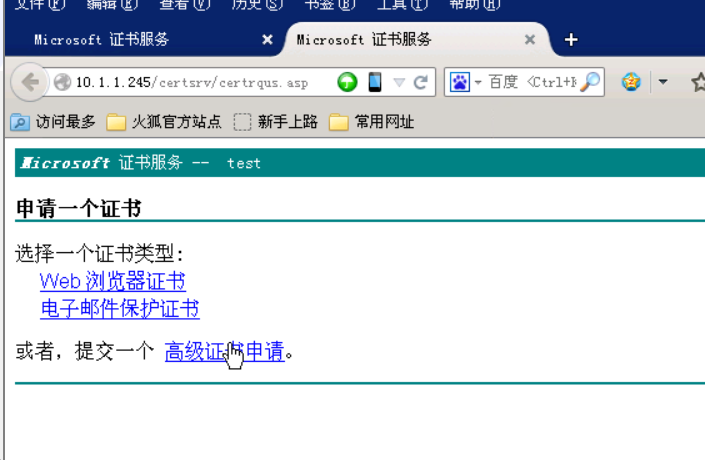Open the 查看 menu
The image size is (705, 460).
pyautogui.click(x=185, y=4)
